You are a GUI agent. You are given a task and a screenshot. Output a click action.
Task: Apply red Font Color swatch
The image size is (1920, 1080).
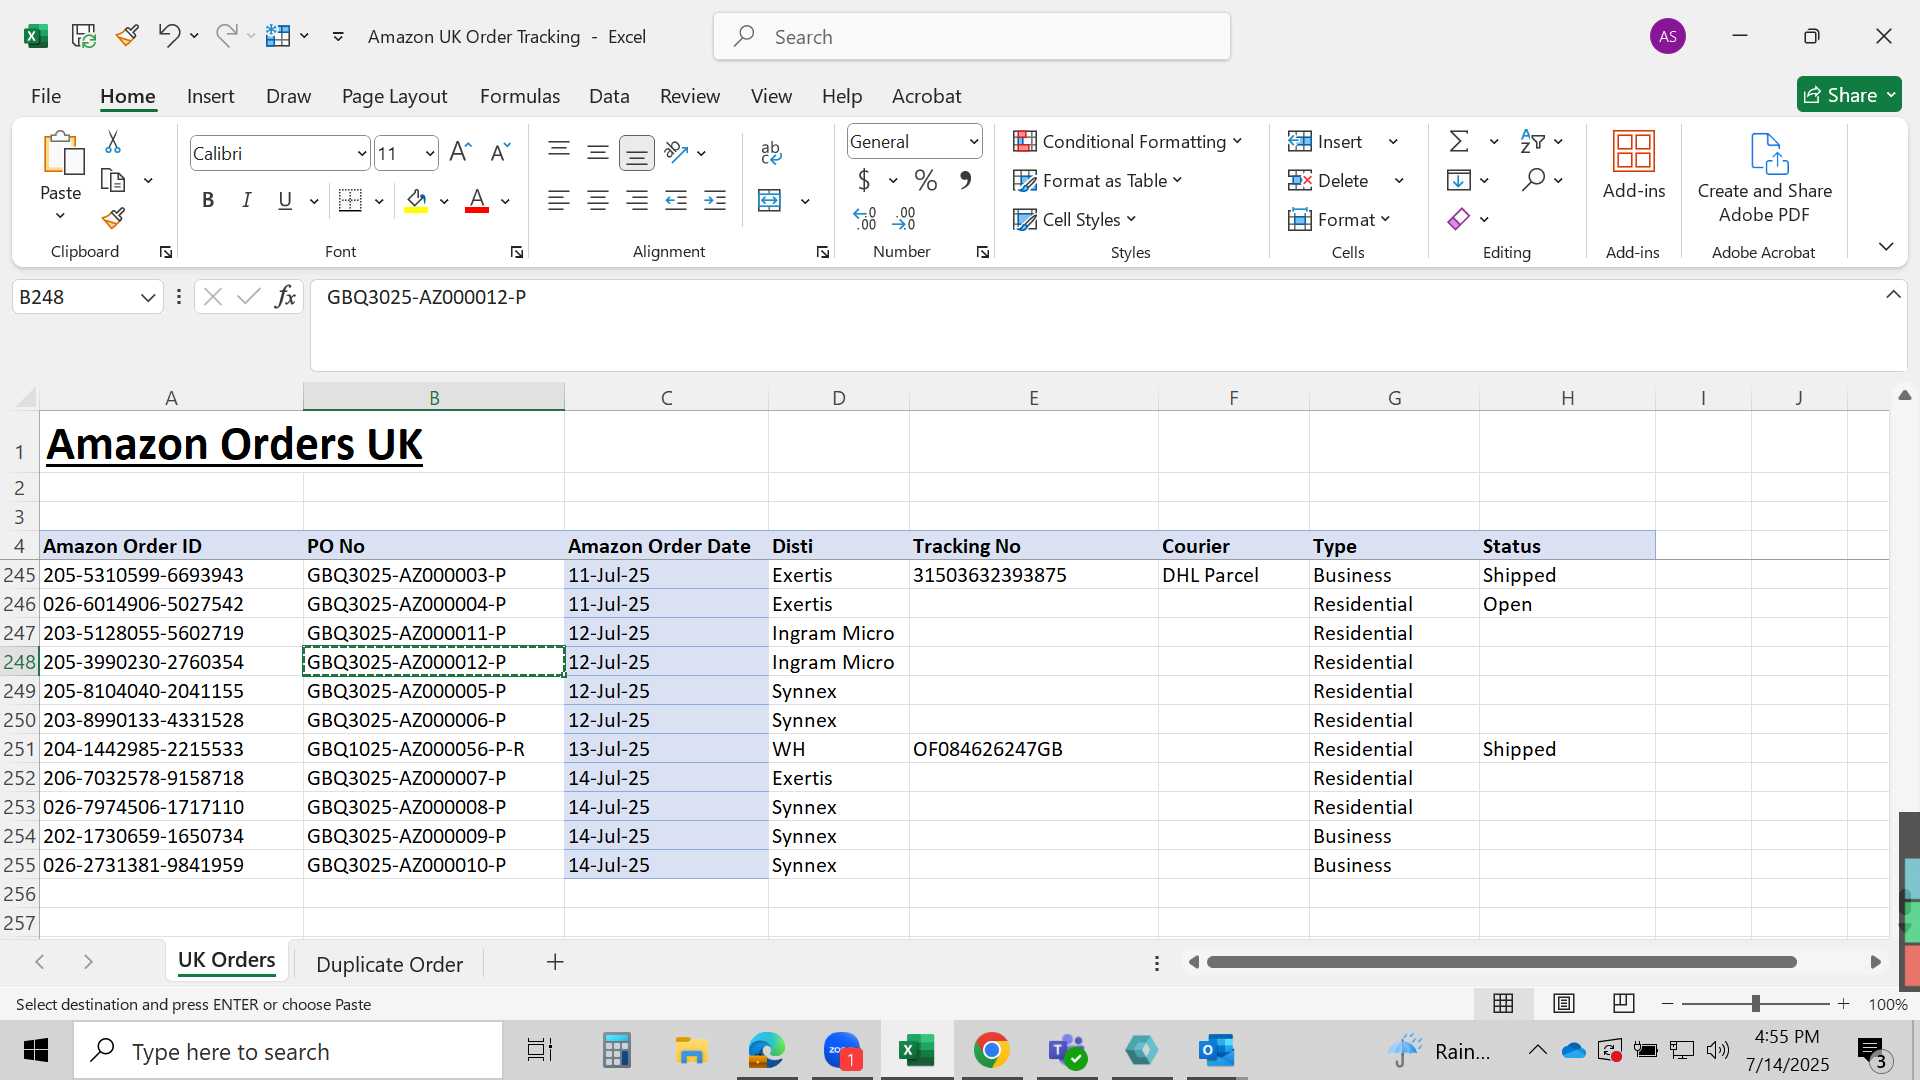pyautogui.click(x=477, y=201)
